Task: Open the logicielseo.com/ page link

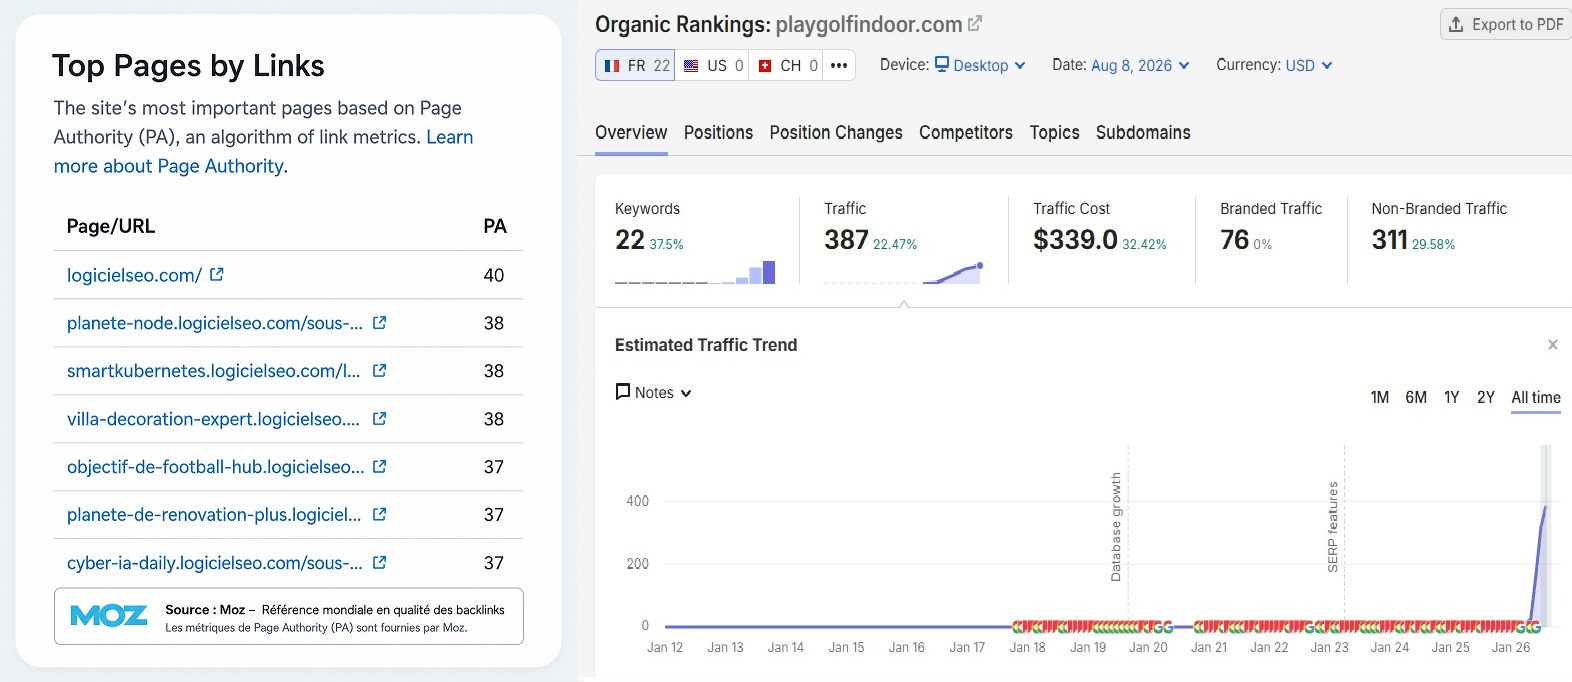Action: coord(134,275)
